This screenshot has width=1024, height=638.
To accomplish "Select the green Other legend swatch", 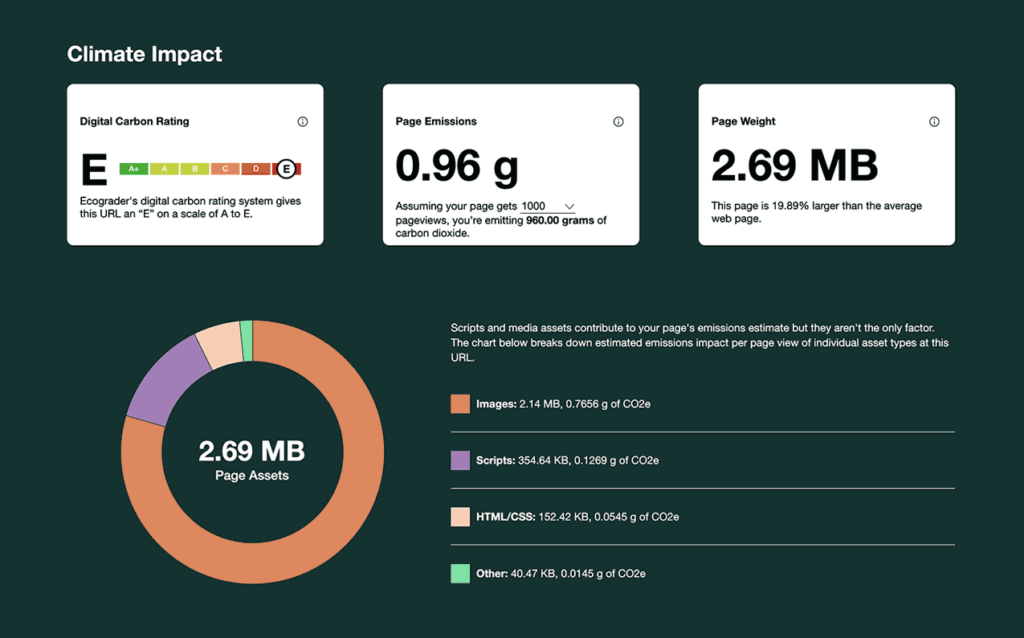I will tap(460, 574).
